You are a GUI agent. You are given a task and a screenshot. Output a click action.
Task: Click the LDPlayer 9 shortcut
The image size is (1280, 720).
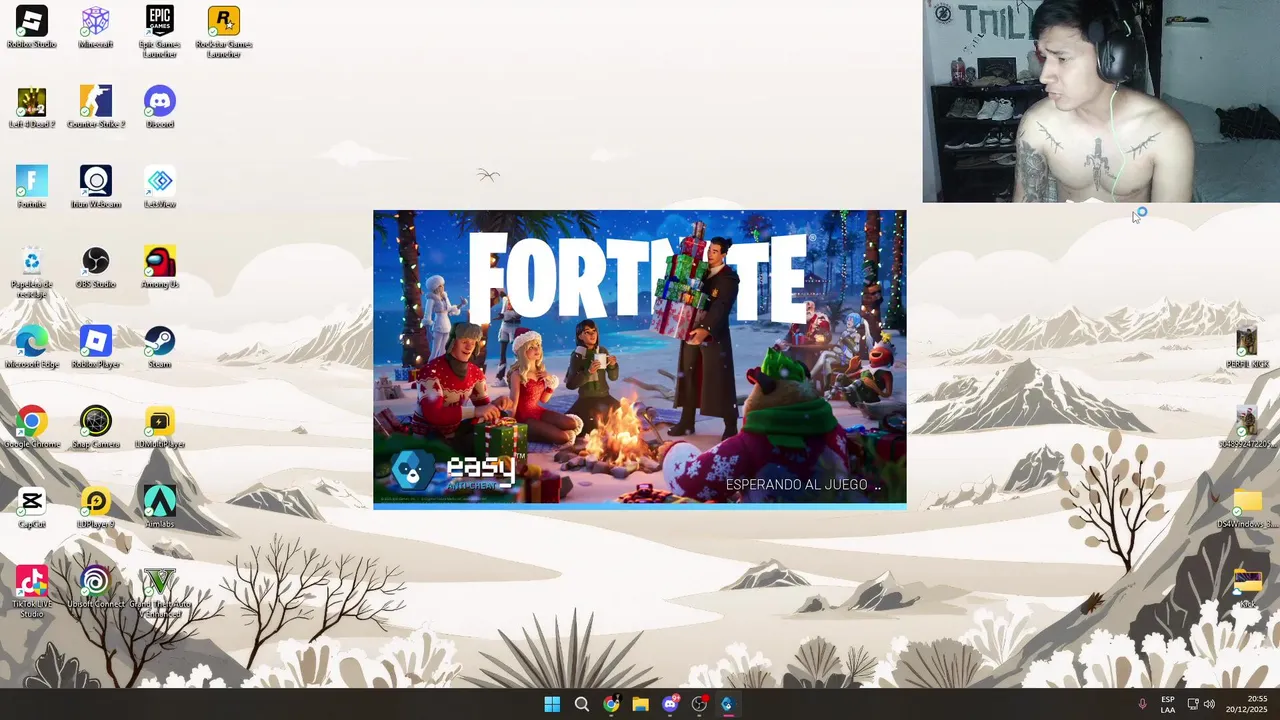coord(96,507)
